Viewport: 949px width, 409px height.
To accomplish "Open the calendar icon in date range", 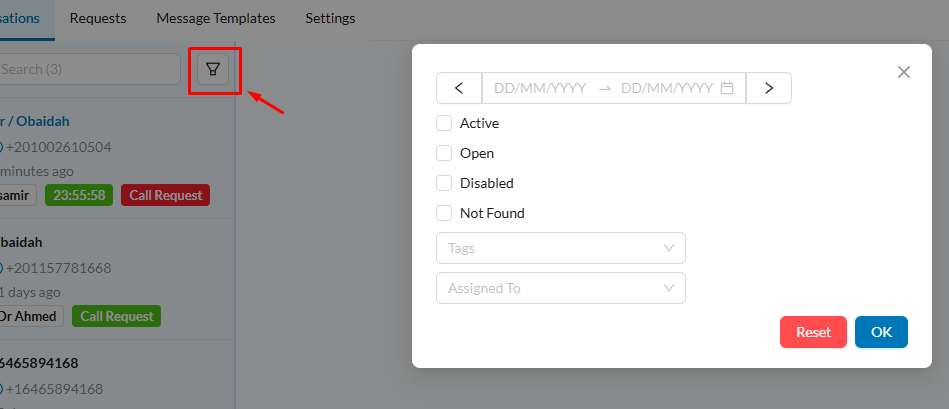I will coord(727,88).
